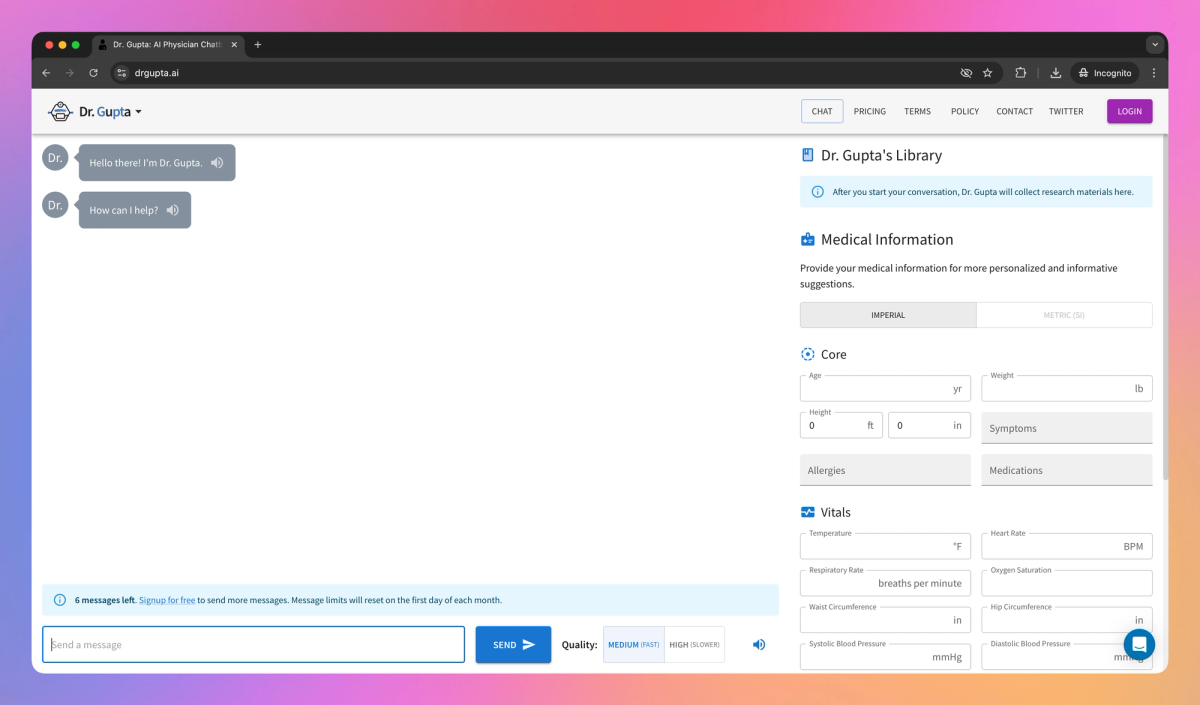Viewport: 1200px width, 705px height.
Task: Open the Medications selector
Action: (1067, 470)
